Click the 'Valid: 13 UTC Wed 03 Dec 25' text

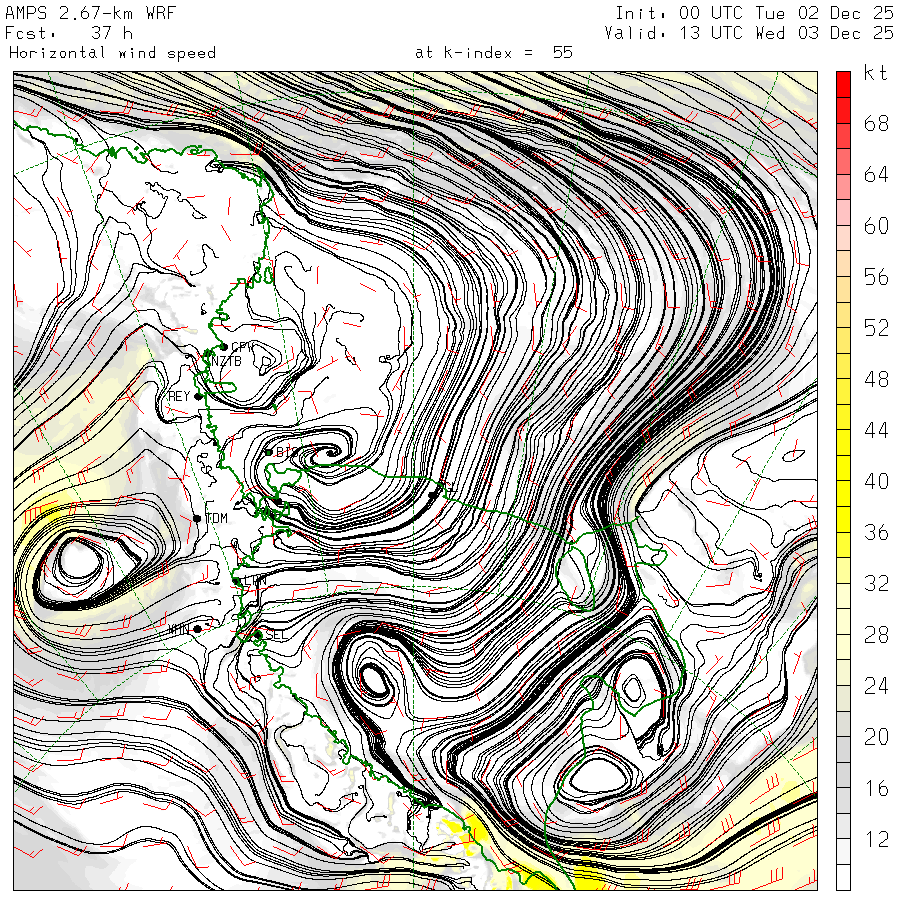click(749, 33)
